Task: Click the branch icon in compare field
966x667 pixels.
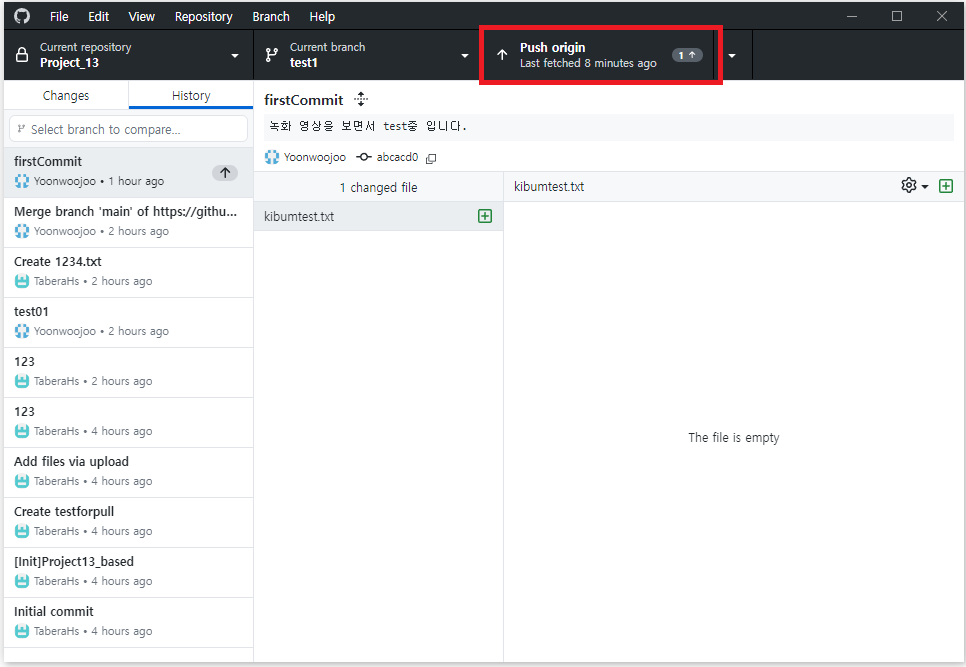Action: pyautogui.click(x=22, y=129)
